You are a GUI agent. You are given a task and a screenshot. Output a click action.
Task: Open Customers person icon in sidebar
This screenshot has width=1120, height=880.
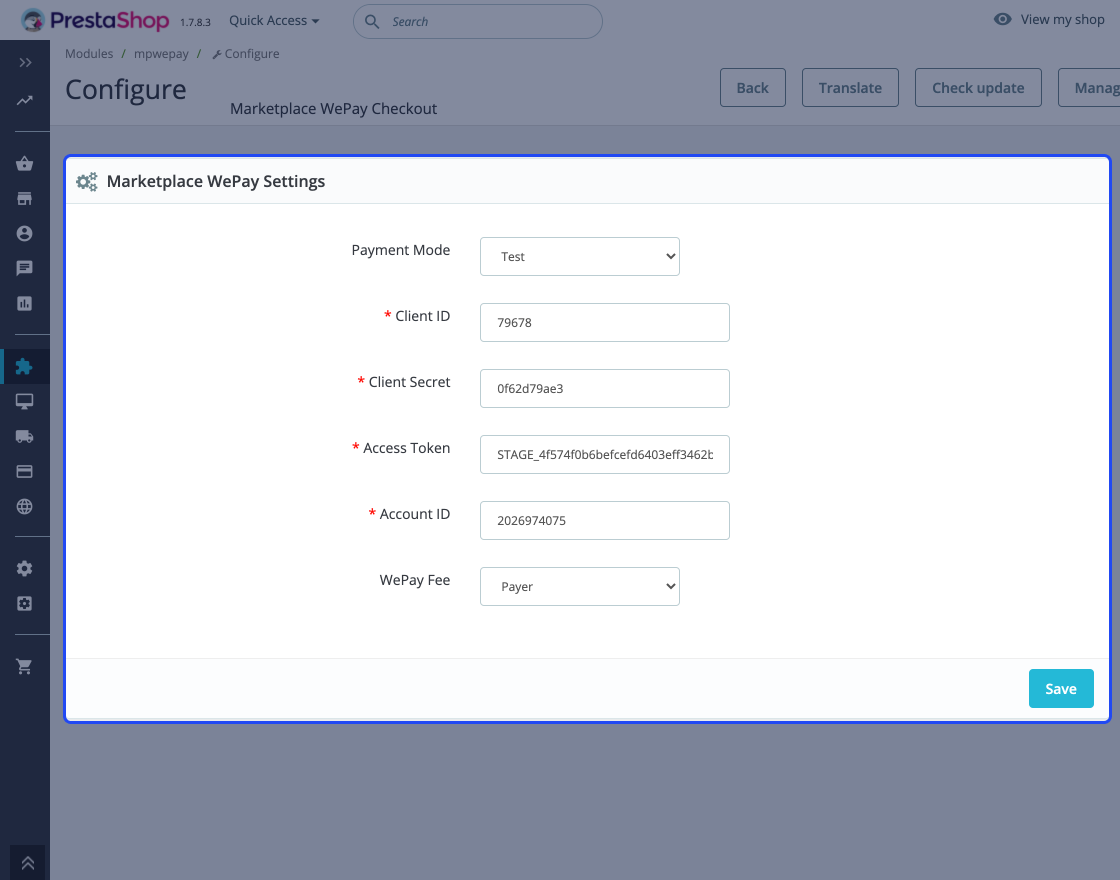coord(24,234)
